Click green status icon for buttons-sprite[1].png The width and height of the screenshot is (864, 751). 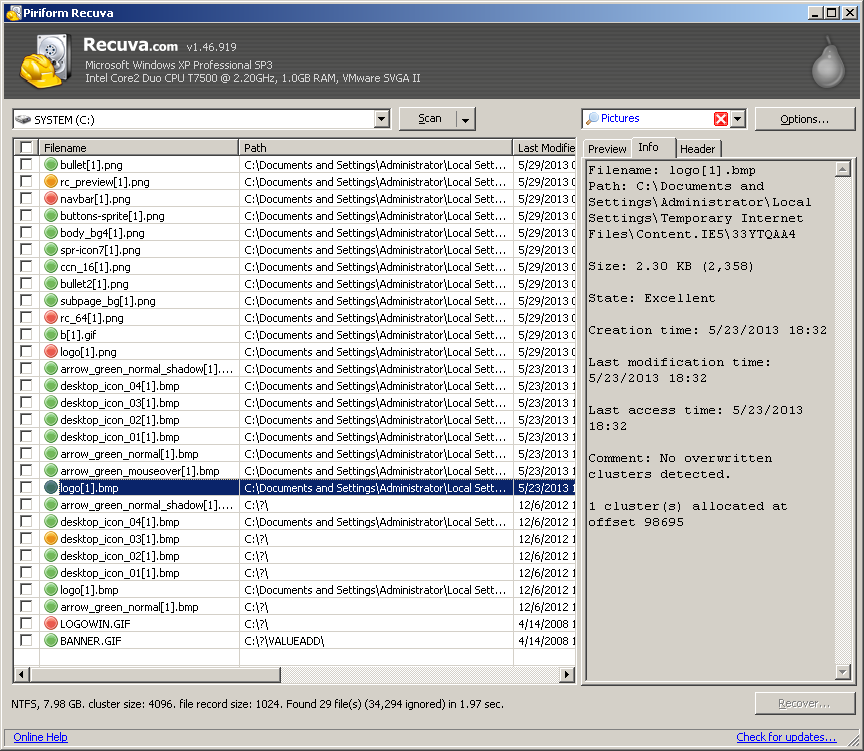point(51,215)
